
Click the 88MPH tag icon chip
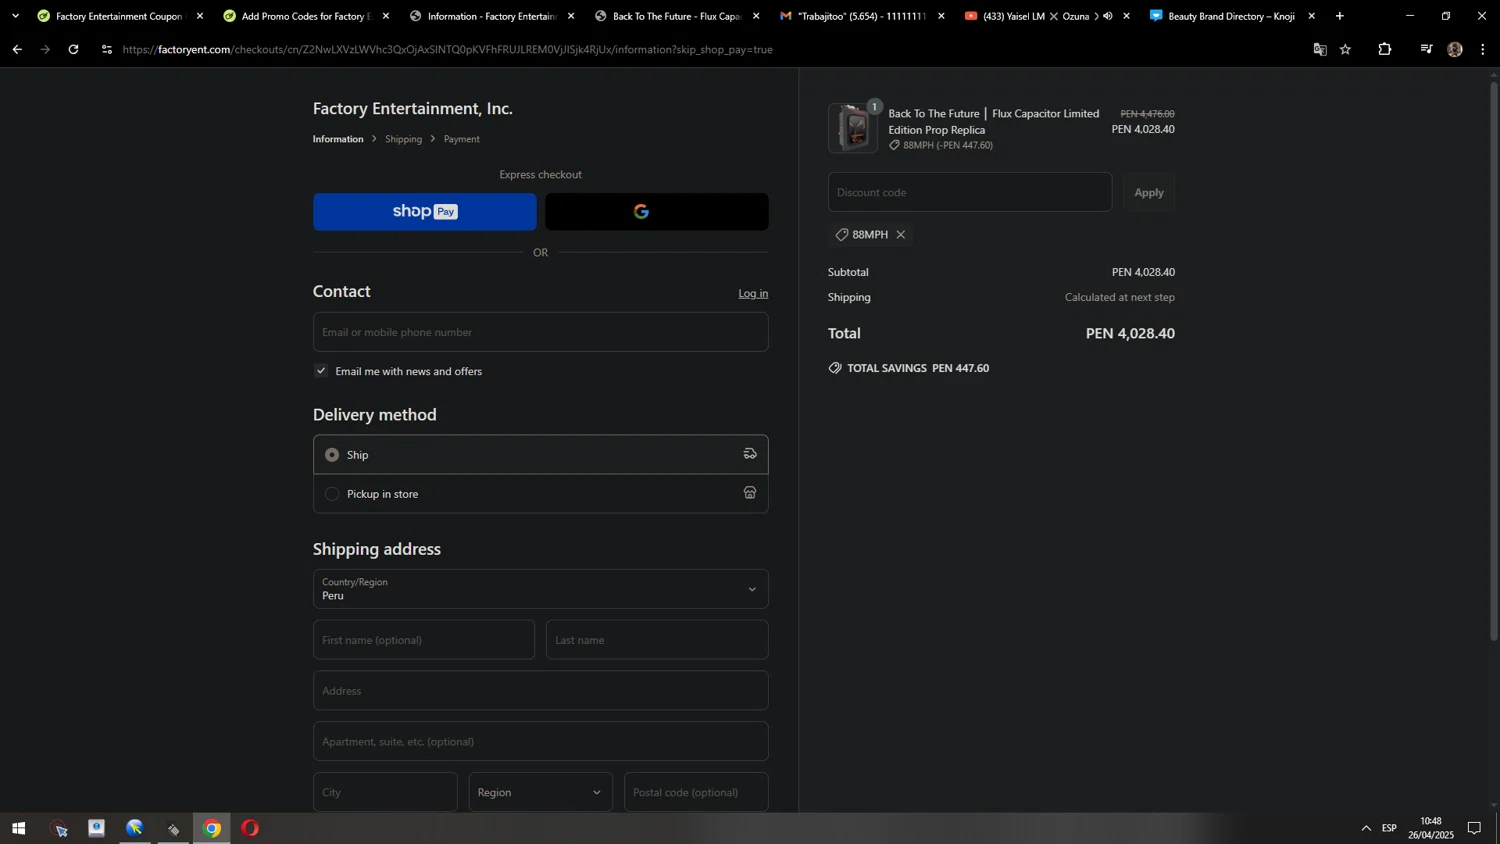[842, 235]
